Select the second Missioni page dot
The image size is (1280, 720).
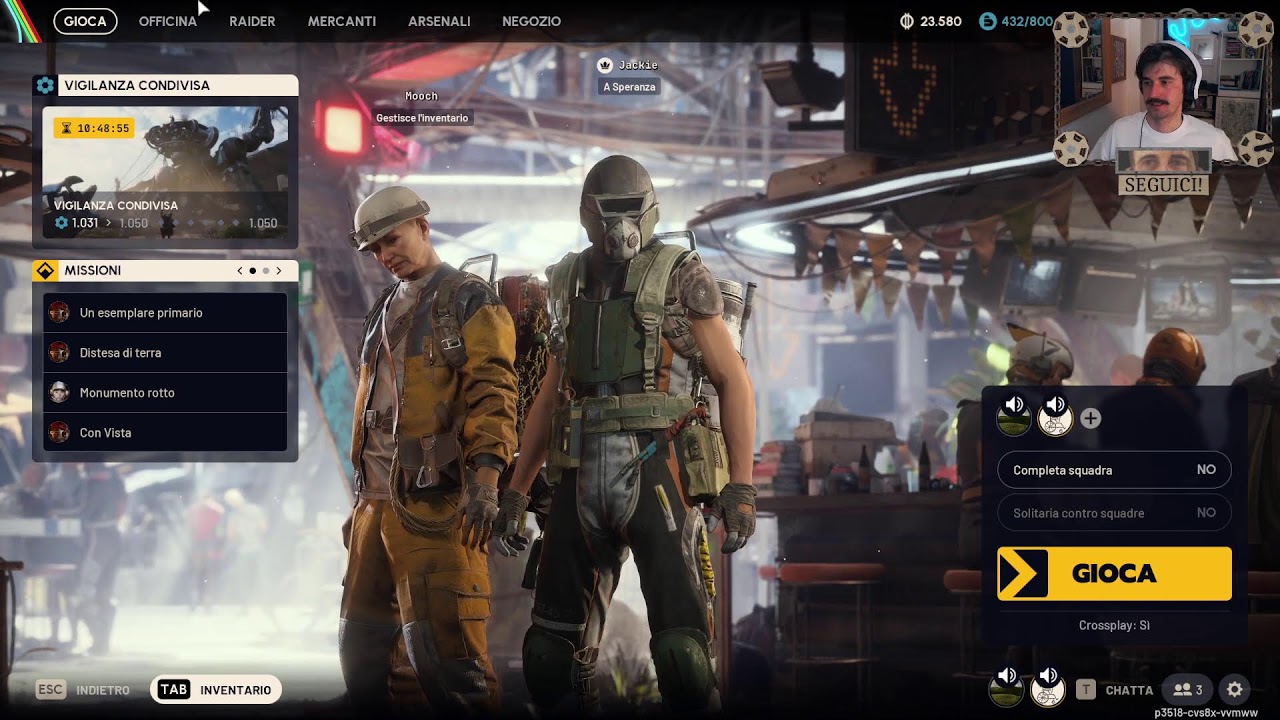[x=265, y=270]
